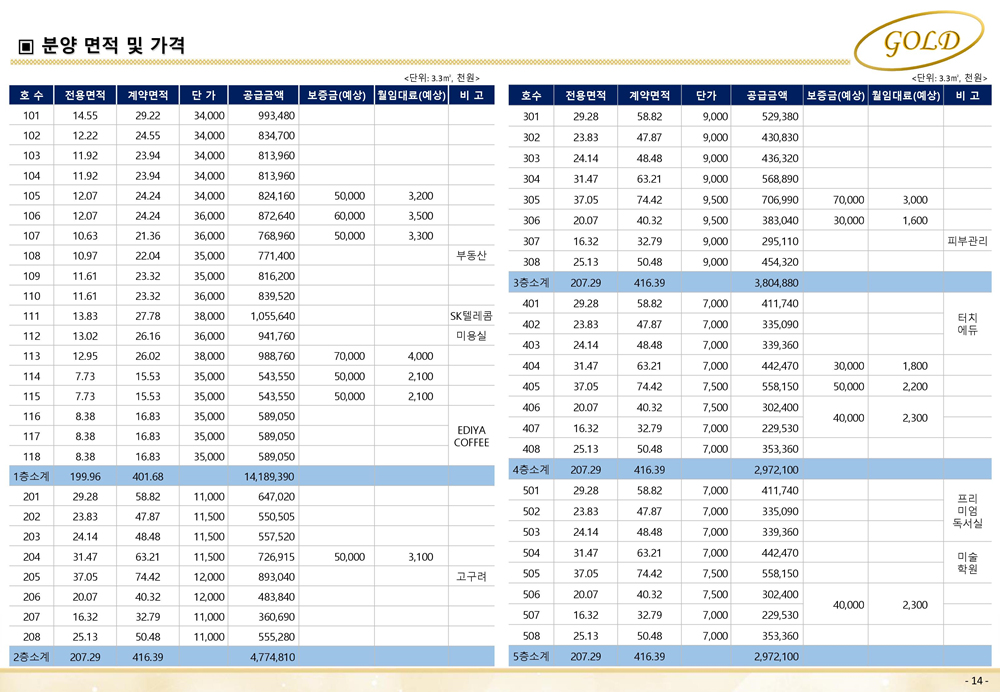1000x692 pixels.
Task: Click supply amount '834,700' for unit 102
Action: (277, 135)
